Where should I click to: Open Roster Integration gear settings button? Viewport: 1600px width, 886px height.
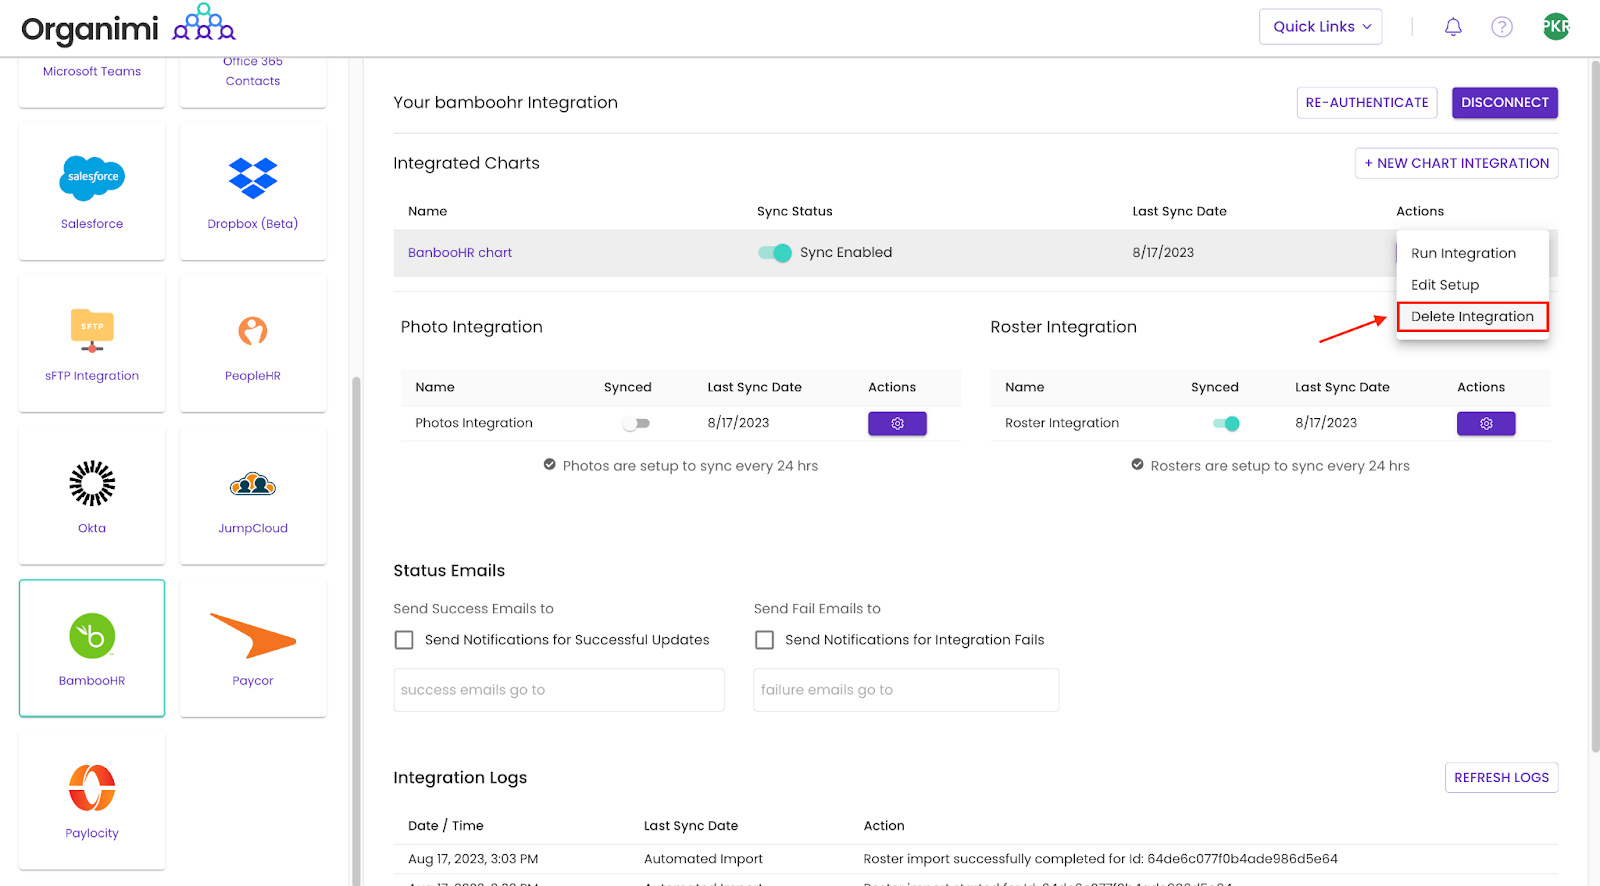pyautogui.click(x=1486, y=424)
